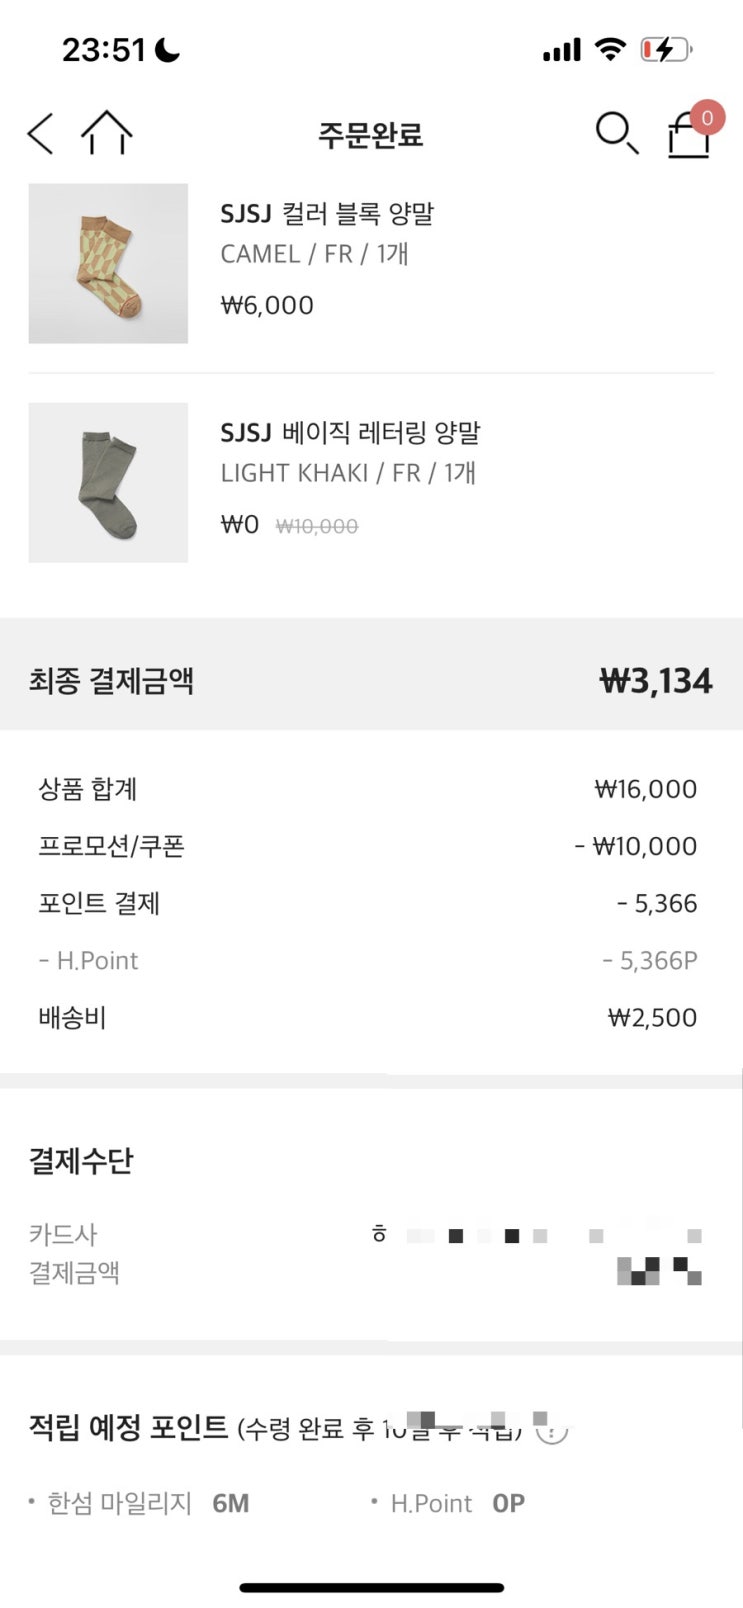This screenshot has height=1608, width=743.
Task: Tap the H.Point 0P accrual entry
Action: [x=448, y=1503]
